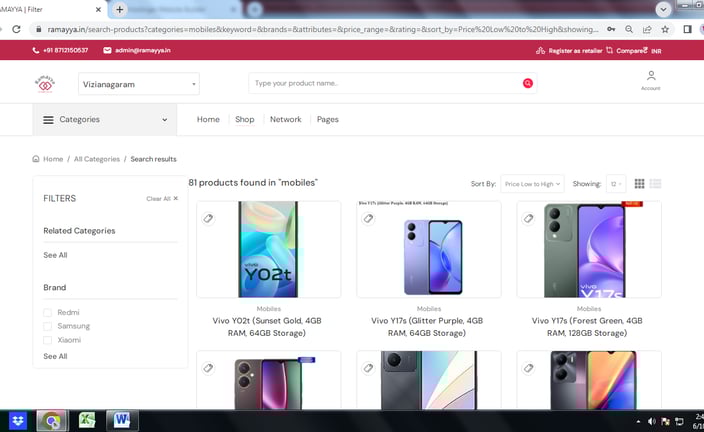
Task: Click the share page icon in address bar
Action: 647,29
